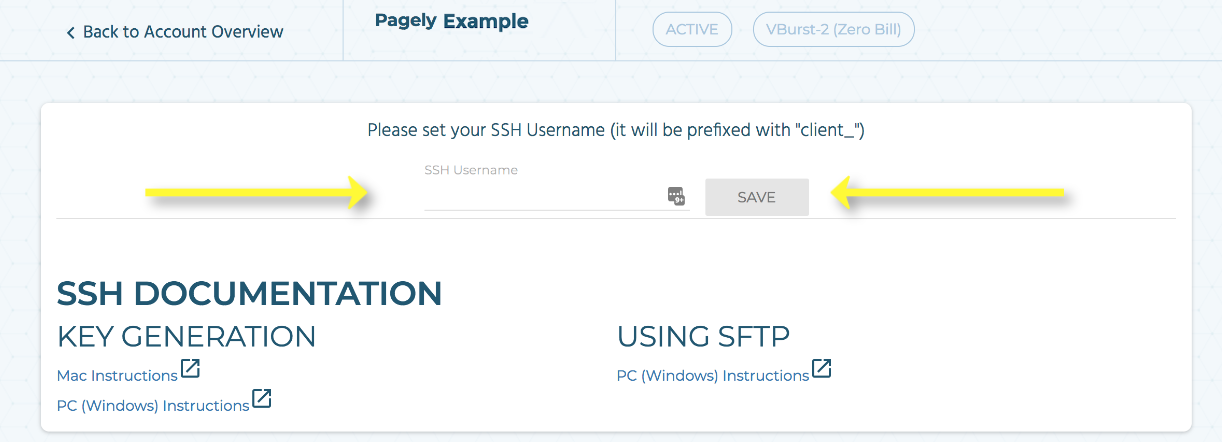This screenshot has height=442, width=1222.
Task: Go back to Account Overview
Action: (x=175, y=32)
